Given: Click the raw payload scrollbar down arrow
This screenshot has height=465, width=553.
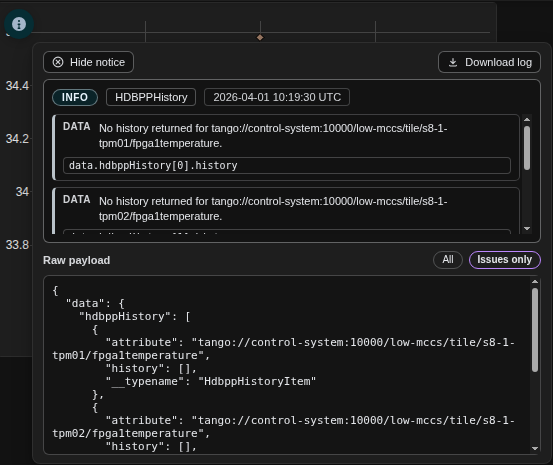Looking at the screenshot, I should (535, 448).
